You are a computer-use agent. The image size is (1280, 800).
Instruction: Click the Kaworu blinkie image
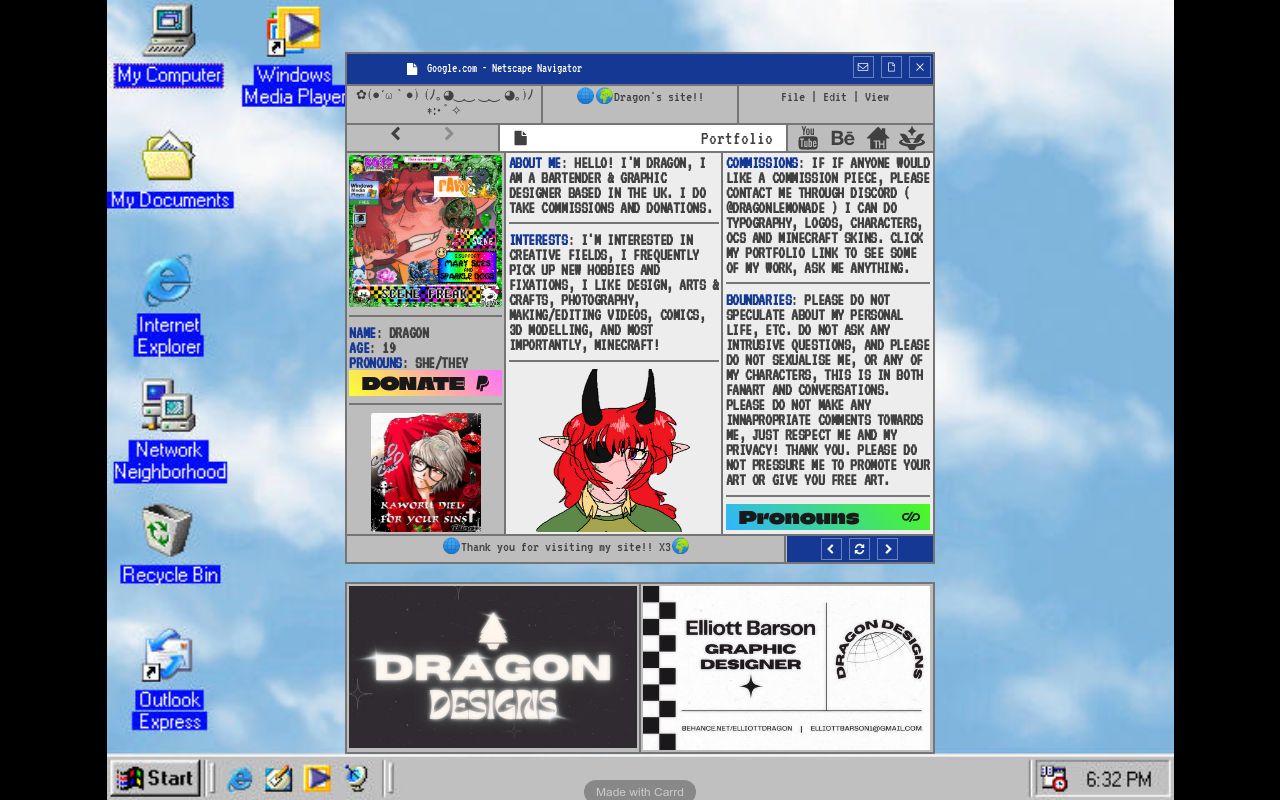pyautogui.click(x=425, y=470)
